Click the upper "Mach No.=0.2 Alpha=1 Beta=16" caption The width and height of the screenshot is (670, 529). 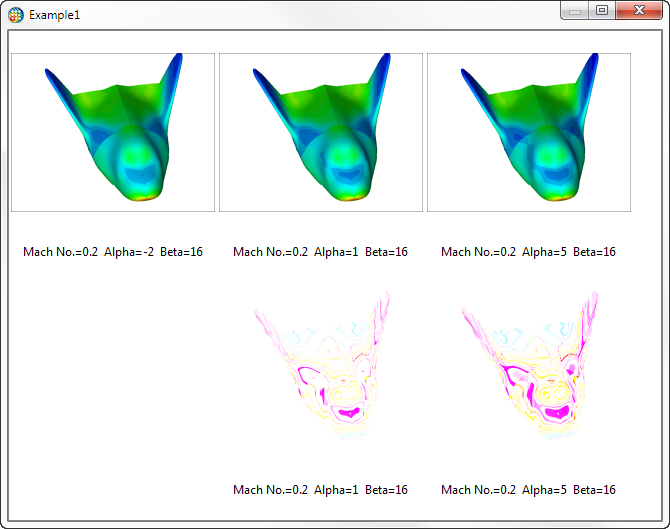click(x=320, y=252)
